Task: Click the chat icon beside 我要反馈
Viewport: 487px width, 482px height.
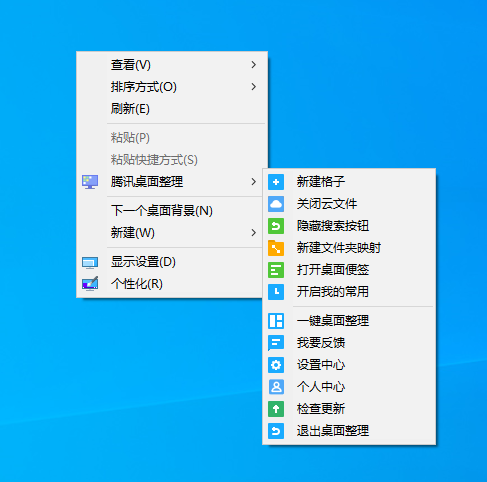Action: point(276,343)
